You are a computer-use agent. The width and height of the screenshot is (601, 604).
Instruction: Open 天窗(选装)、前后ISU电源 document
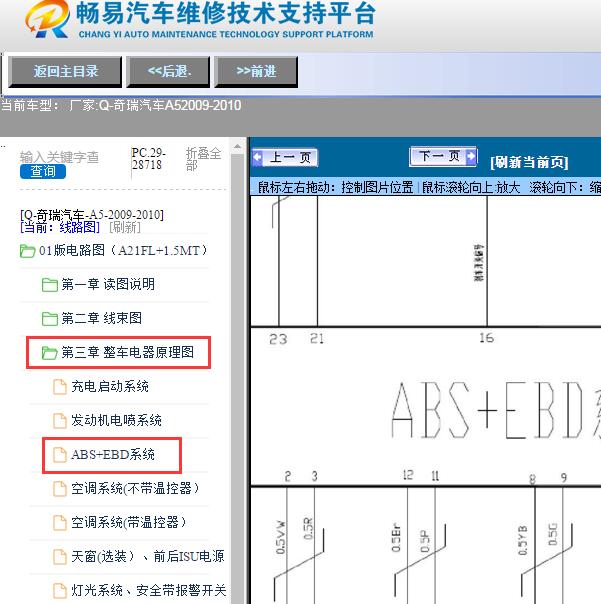[x=148, y=556]
